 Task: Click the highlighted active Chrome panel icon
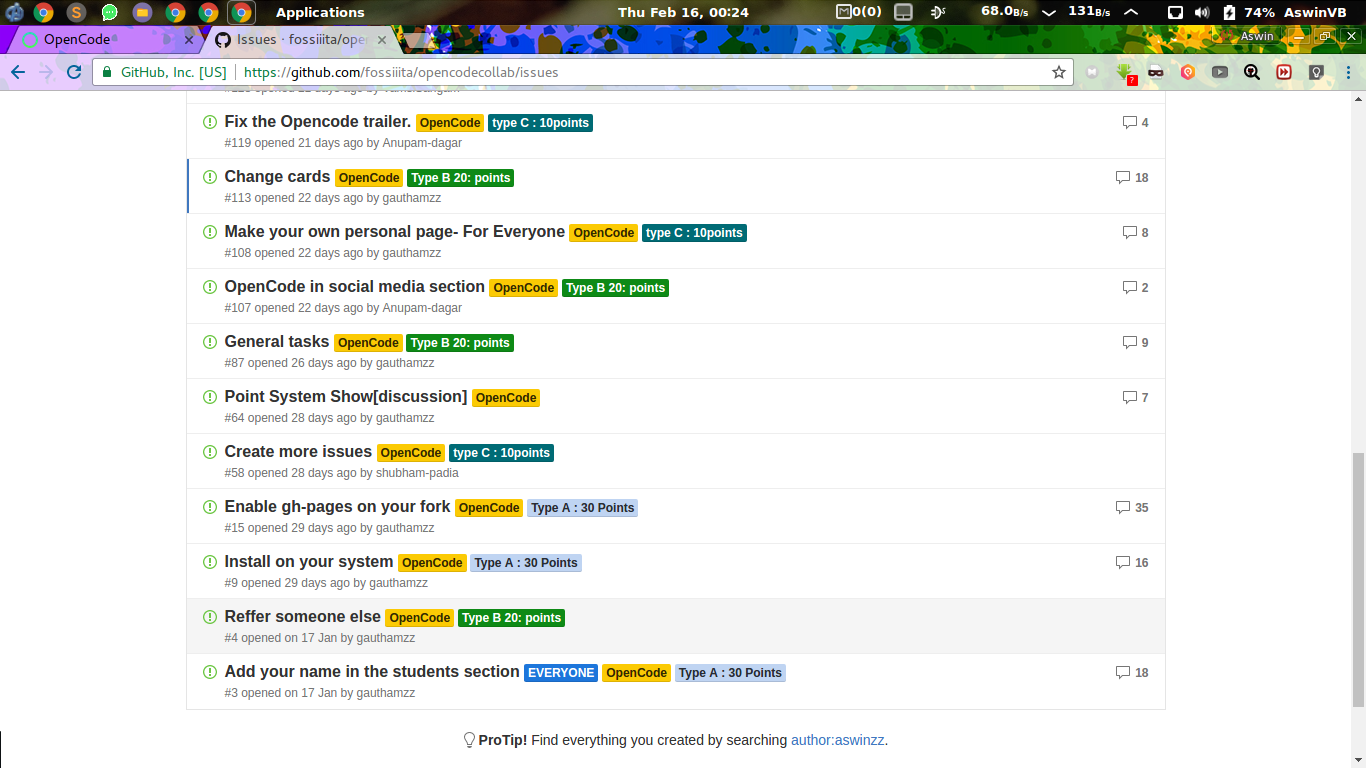coord(241,12)
